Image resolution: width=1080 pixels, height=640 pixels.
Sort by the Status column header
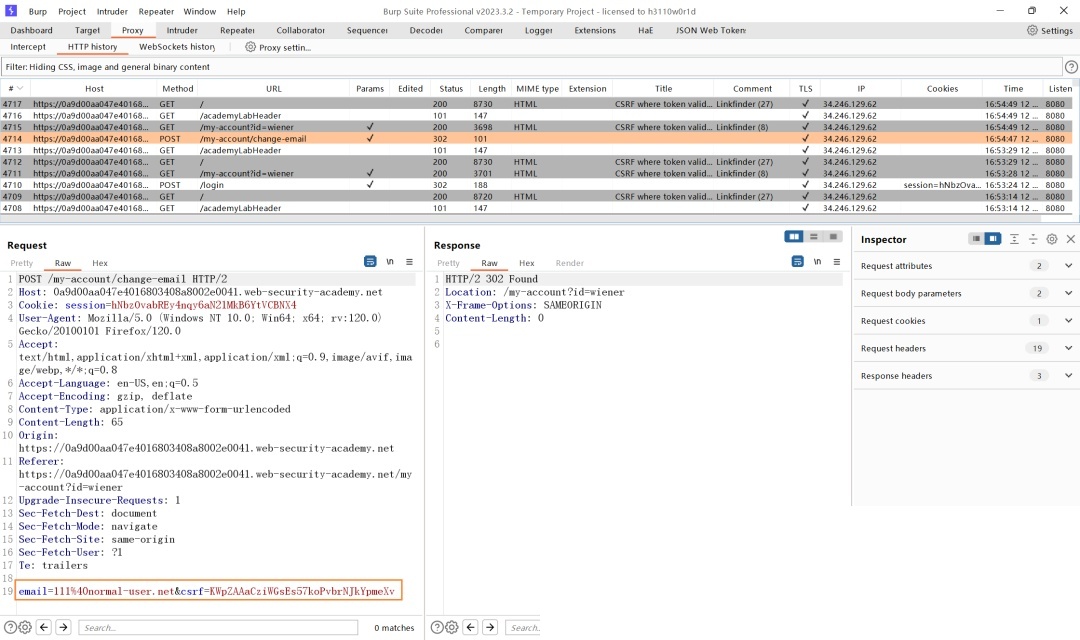(451, 88)
